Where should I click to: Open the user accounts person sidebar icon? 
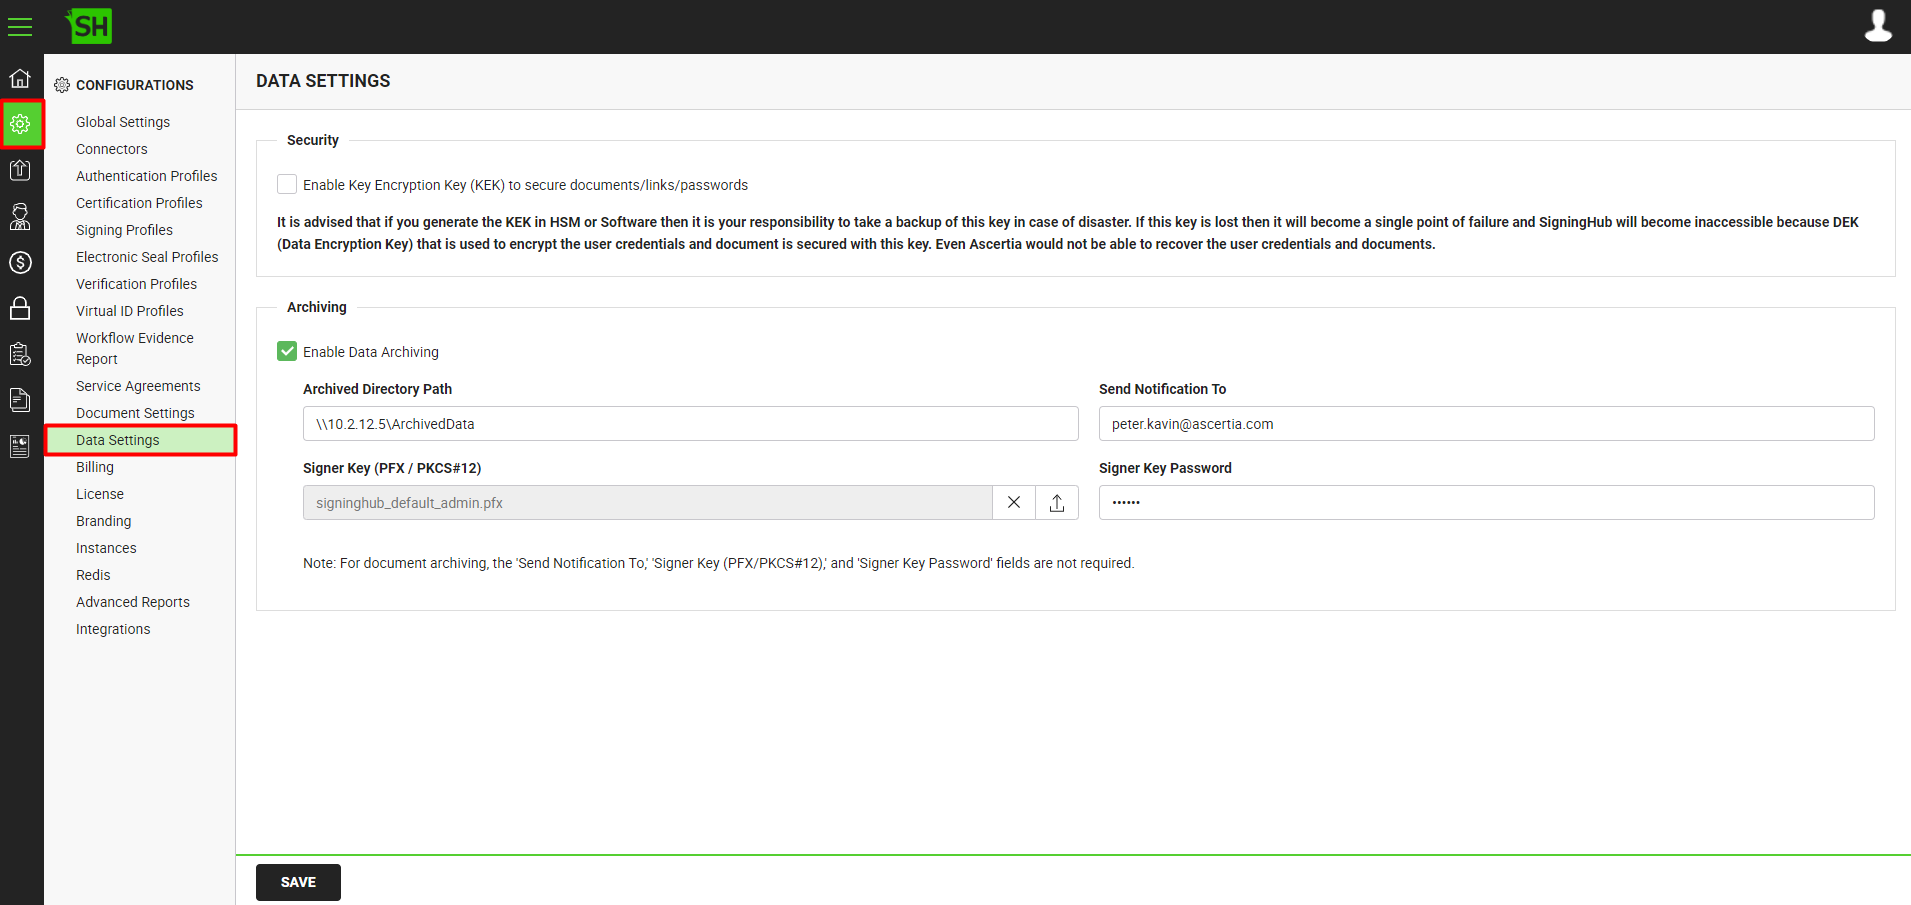(x=20, y=216)
